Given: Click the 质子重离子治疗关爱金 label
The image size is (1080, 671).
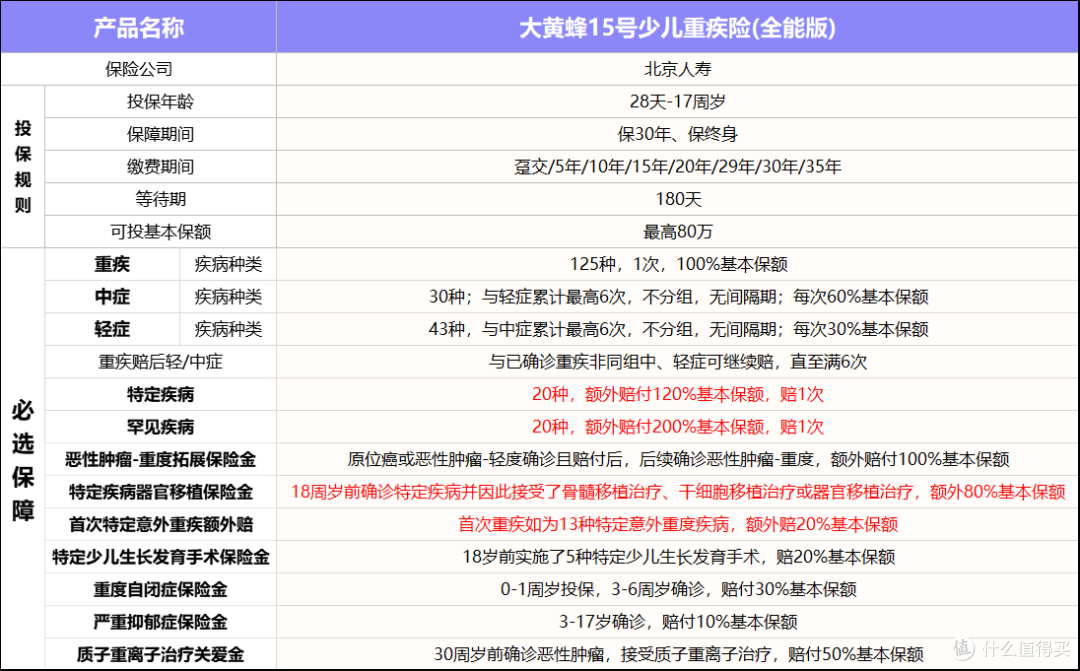Looking at the screenshot, I should pos(160,654).
